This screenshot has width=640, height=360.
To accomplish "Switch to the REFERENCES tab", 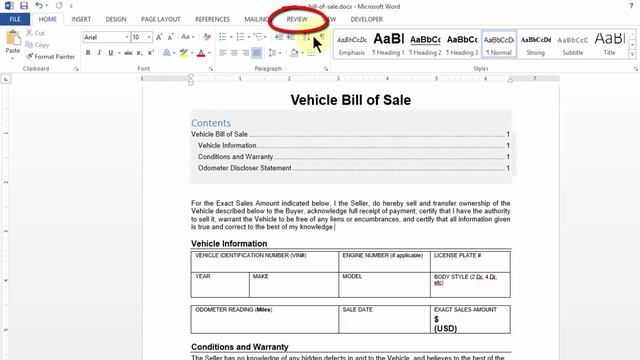I will click(x=212, y=19).
